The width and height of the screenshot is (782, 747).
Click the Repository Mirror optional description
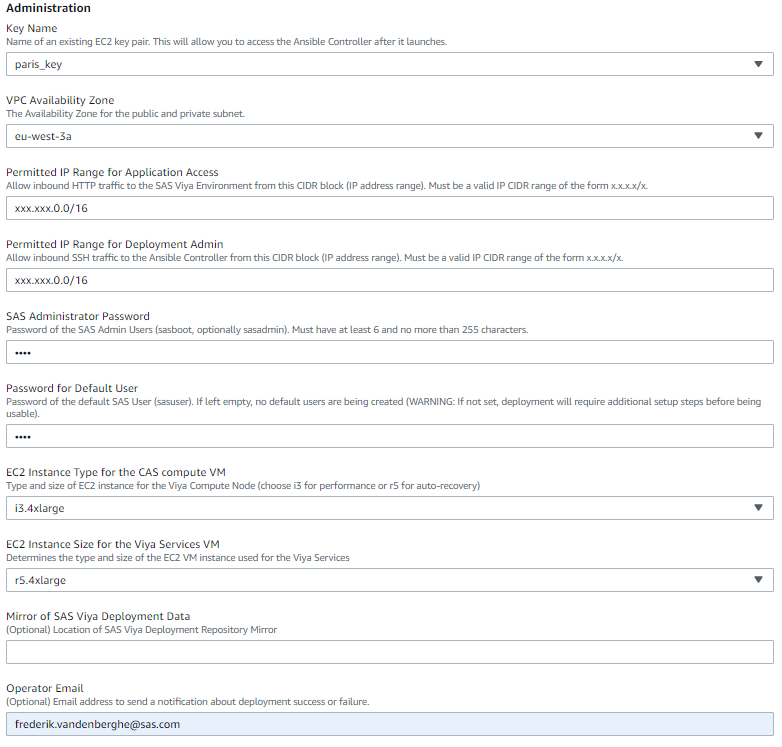pyautogui.click(x=141, y=630)
